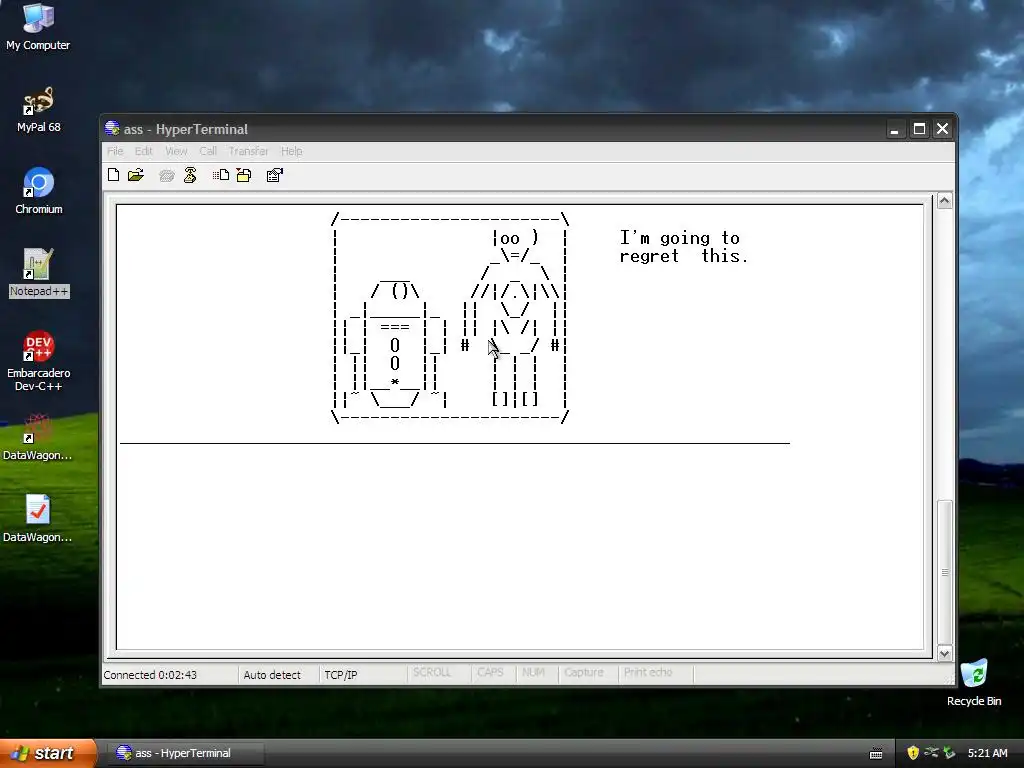Click the keyboard icon in the taskbar
1024x768 pixels.
click(876, 754)
